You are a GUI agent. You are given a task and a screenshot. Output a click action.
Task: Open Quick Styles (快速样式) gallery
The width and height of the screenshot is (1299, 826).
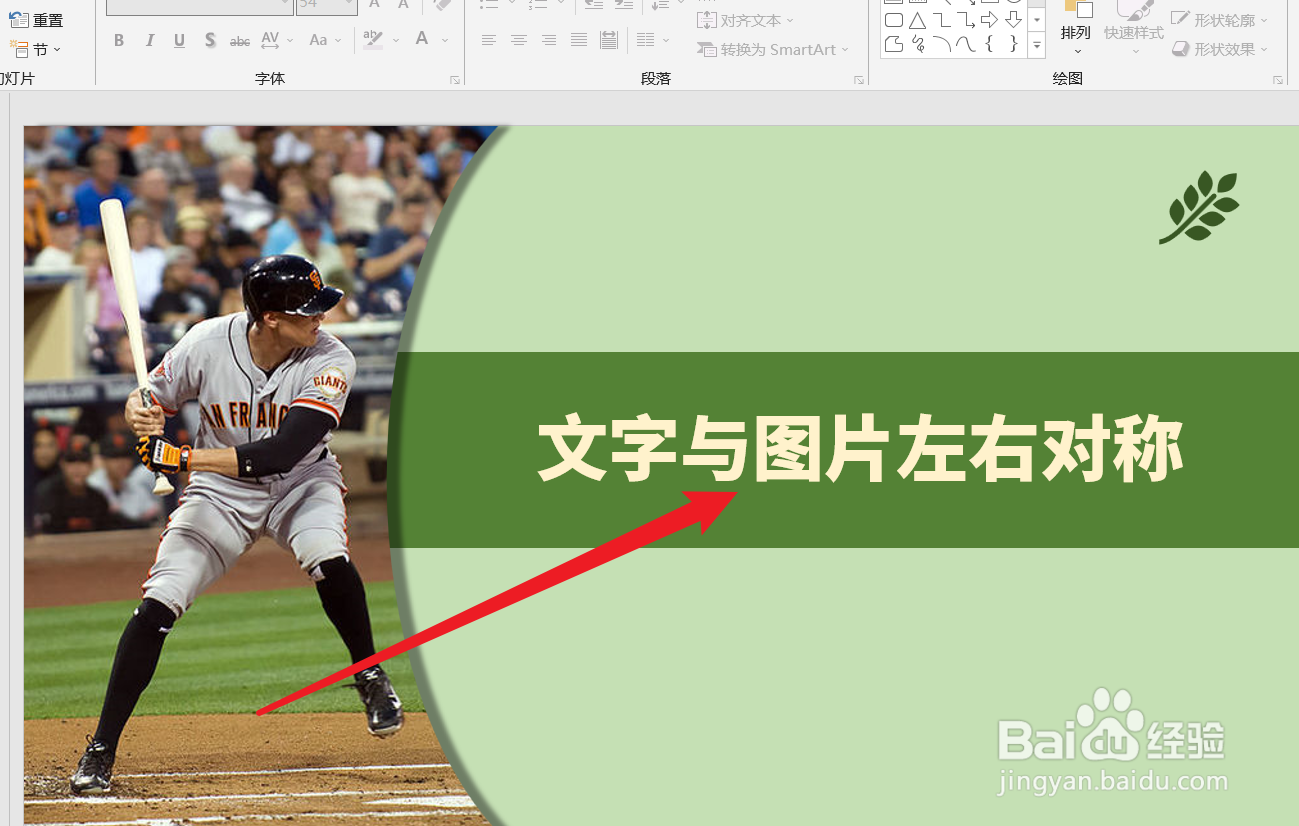[x=1134, y=28]
